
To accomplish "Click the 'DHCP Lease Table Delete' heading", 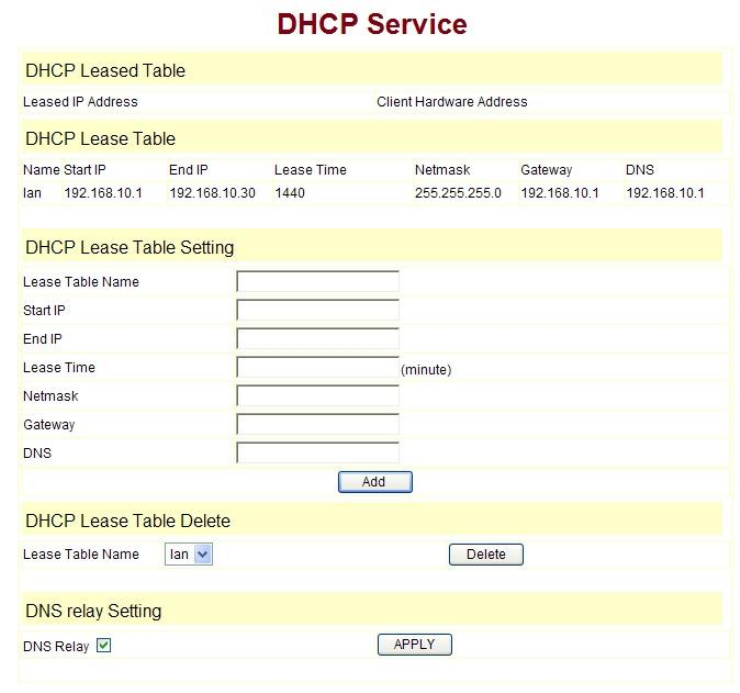I will 128,521.
